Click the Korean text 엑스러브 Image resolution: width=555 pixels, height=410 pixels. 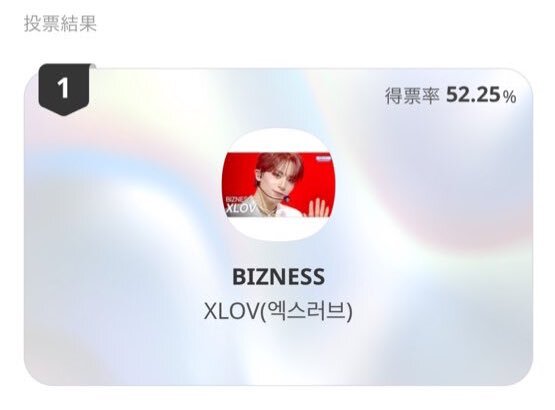pyautogui.click(x=306, y=311)
